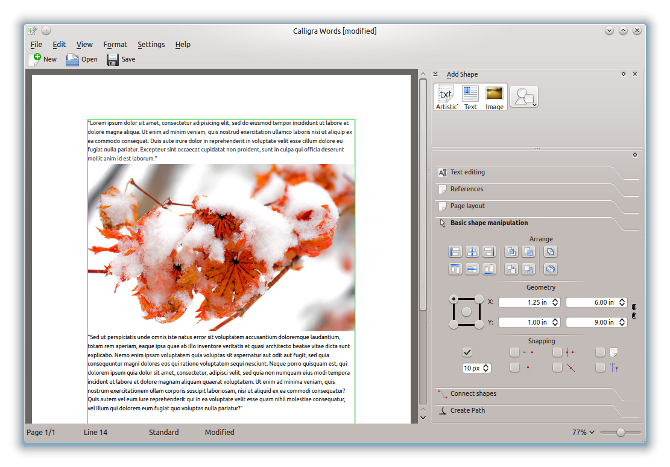Click the width 6.00 in field
670x467 pixels.
point(596,302)
